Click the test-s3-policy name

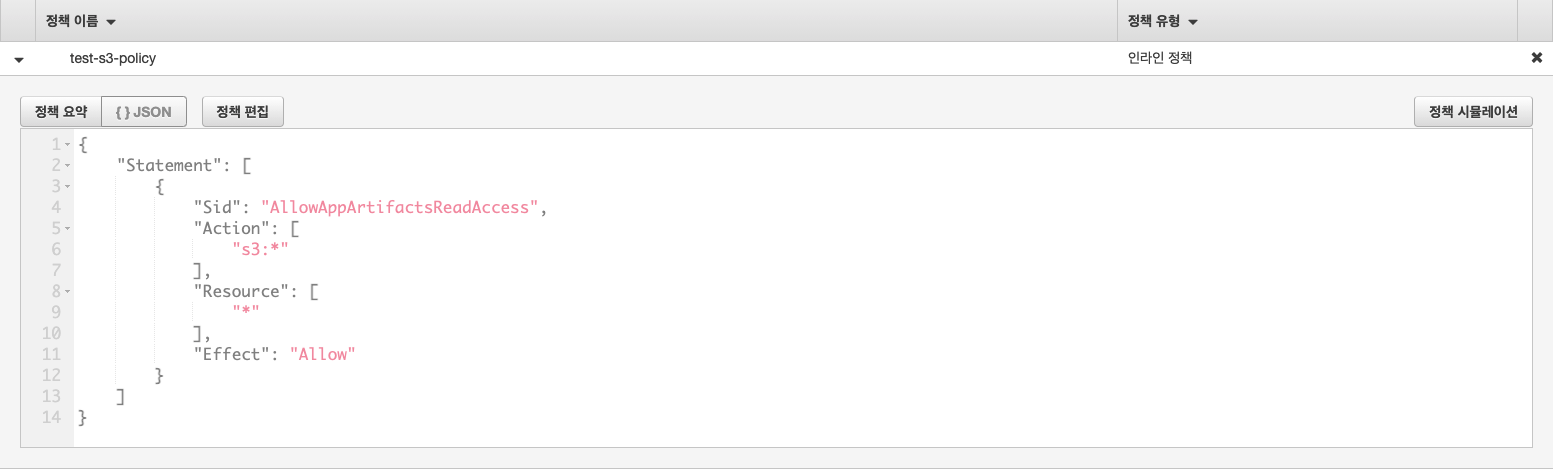(x=112, y=58)
